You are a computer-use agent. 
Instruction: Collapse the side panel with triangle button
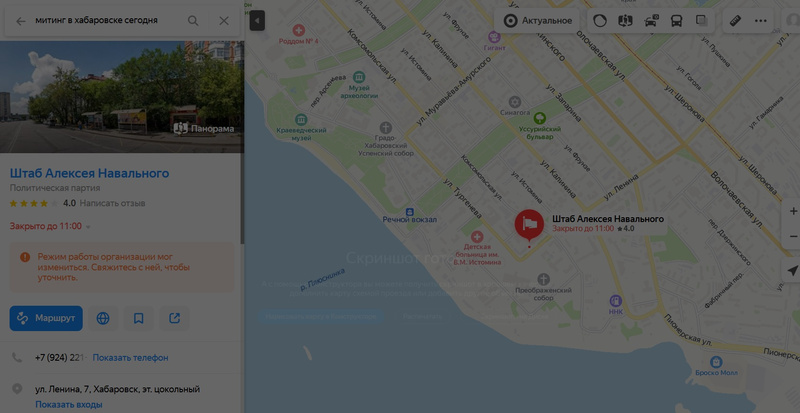coord(257,21)
